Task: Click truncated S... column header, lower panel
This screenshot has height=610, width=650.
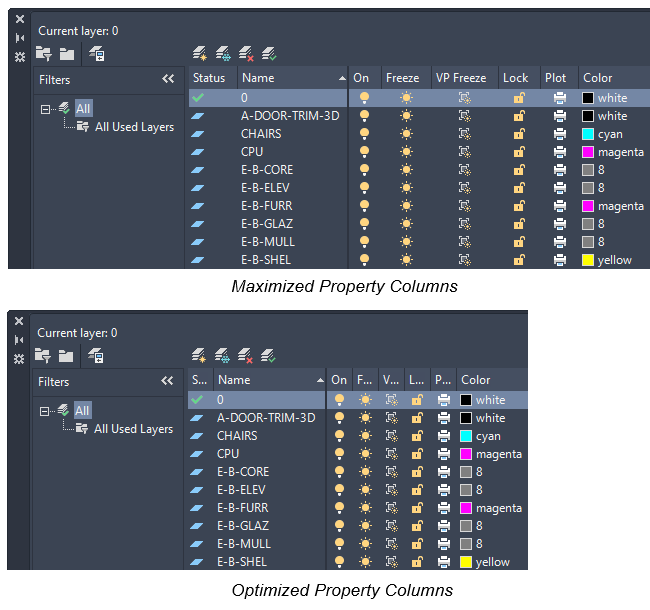Action: [200, 380]
